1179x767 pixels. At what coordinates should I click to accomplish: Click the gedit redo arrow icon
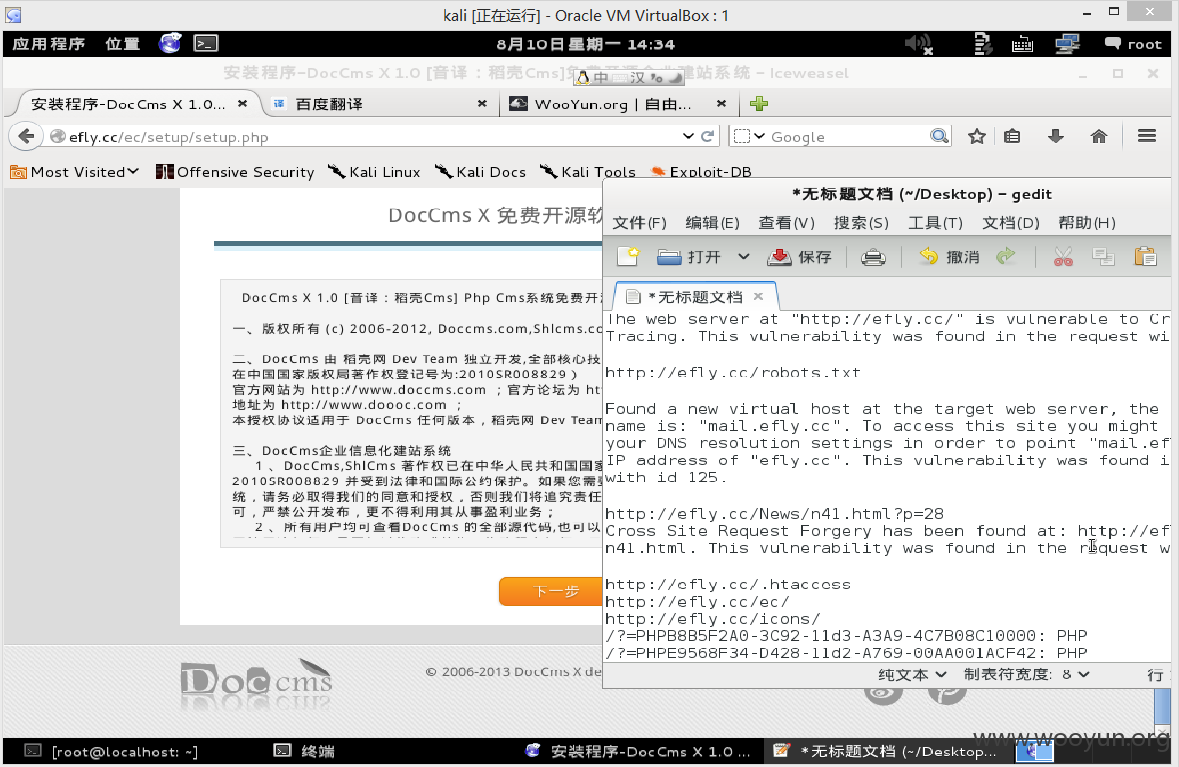coord(1005,257)
